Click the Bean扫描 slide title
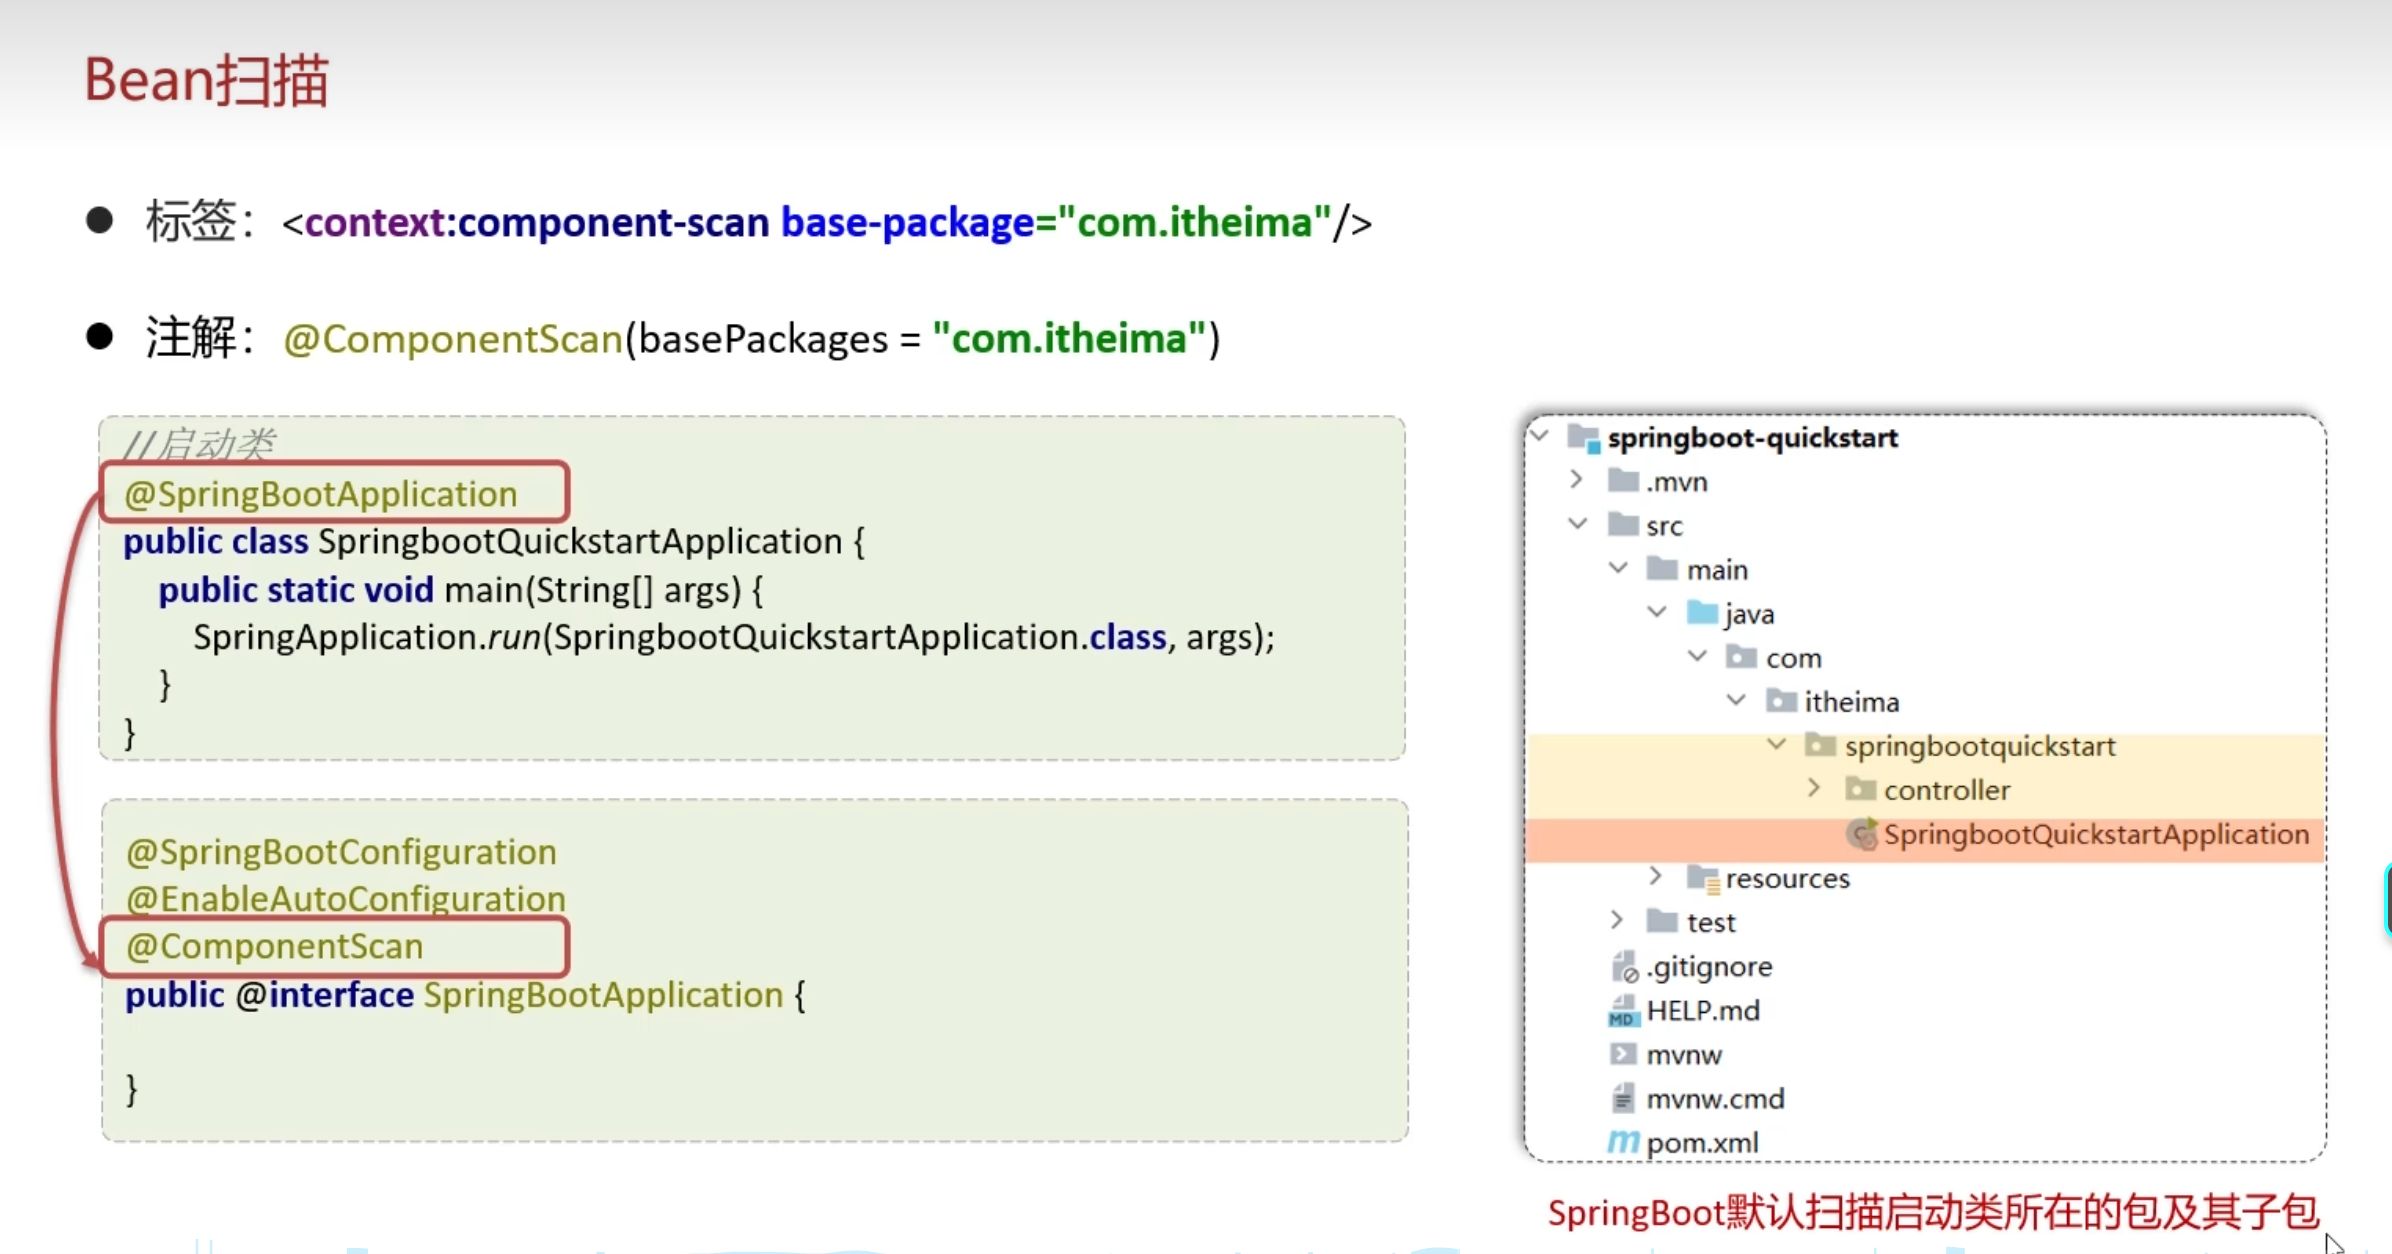 coord(206,80)
